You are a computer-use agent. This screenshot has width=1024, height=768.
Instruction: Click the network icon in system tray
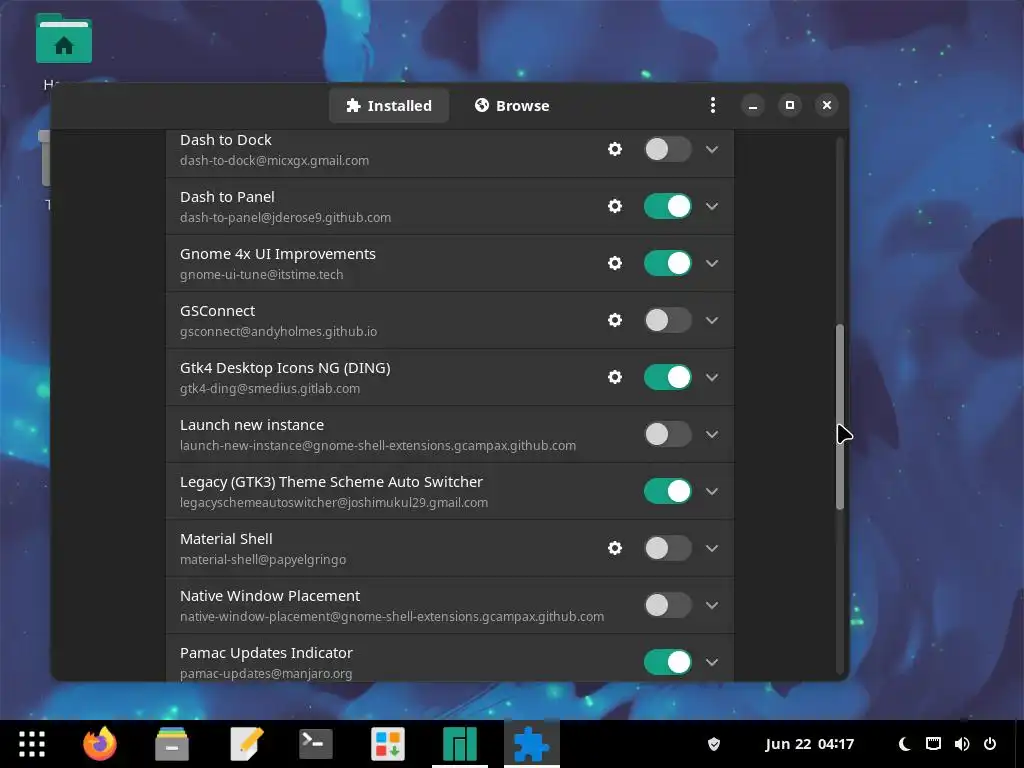point(933,744)
